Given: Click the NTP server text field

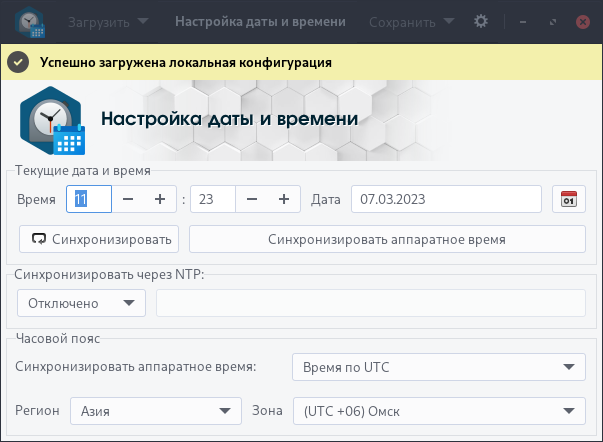Looking at the screenshot, I should click(370, 303).
